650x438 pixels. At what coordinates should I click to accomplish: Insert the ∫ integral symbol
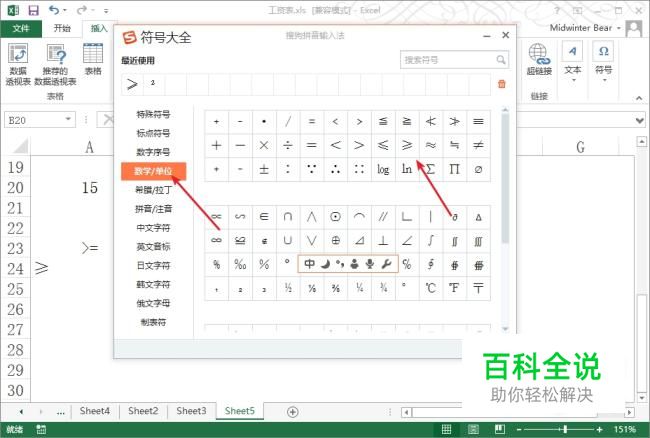pyautogui.click(x=431, y=240)
